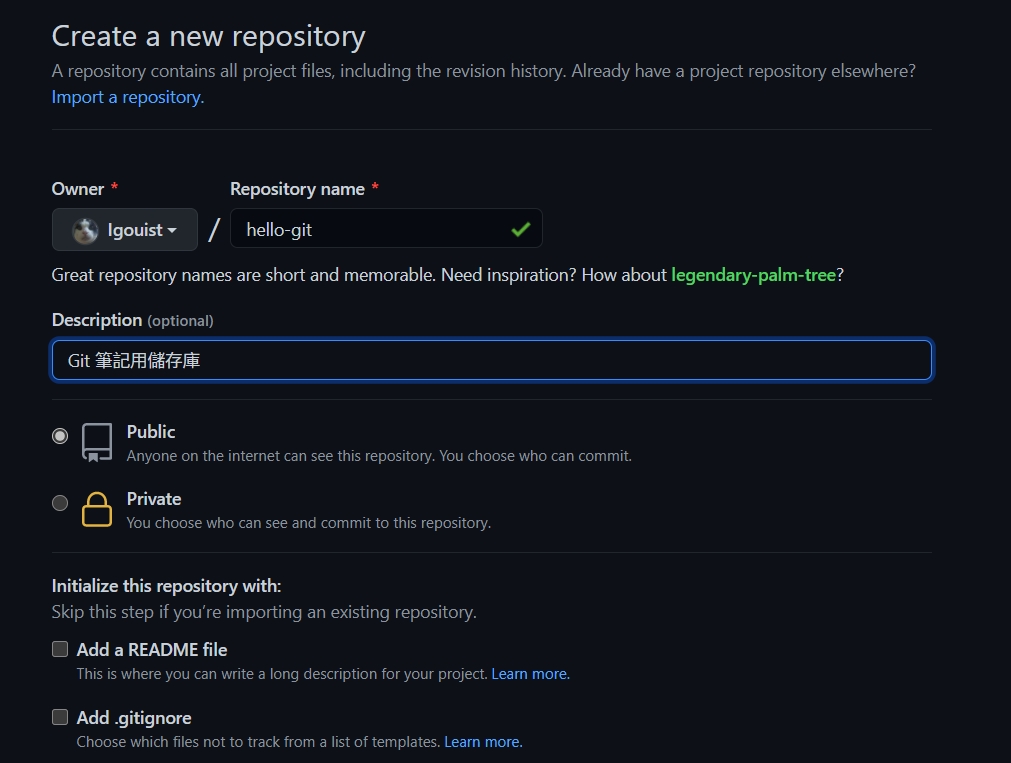
Task: Click the Create a new repository heading
Action: [x=208, y=36]
